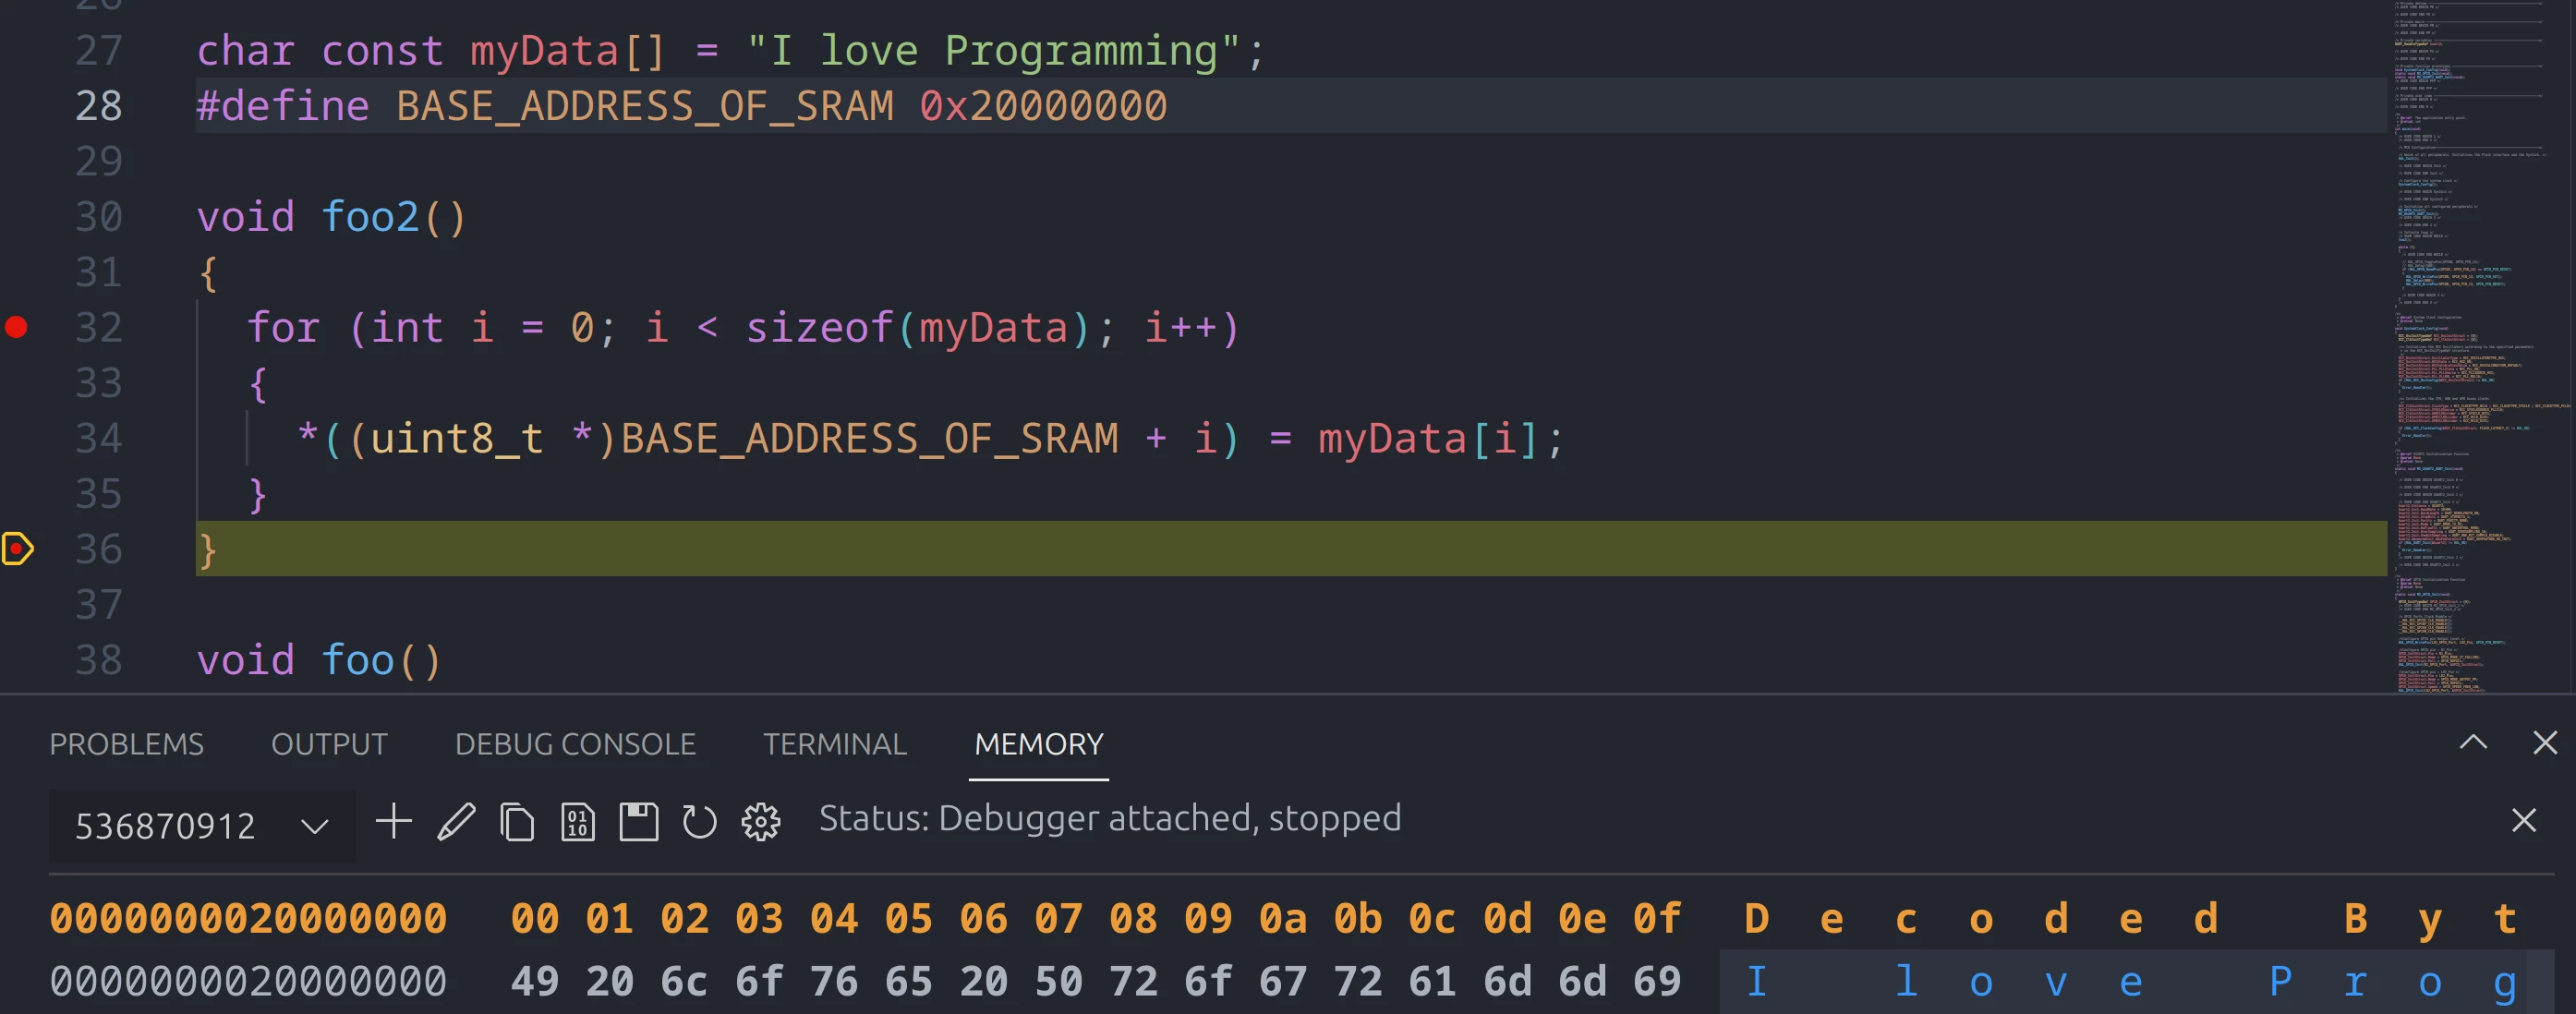Click 'Status: Debugger attached, stopped' text
Screen dimensions: 2576x1014
(x=1110, y=818)
